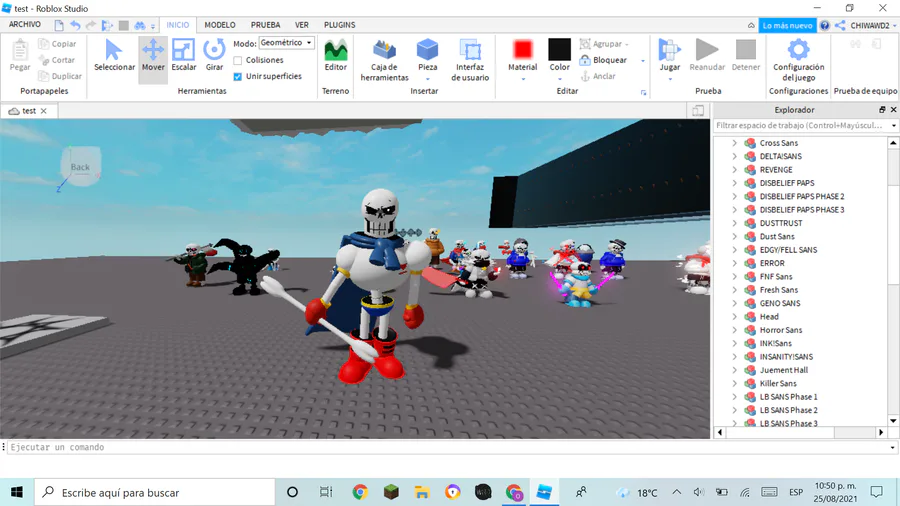Pick the Girar rotate tool
The width and height of the screenshot is (900, 506).
(x=214, y=56)
